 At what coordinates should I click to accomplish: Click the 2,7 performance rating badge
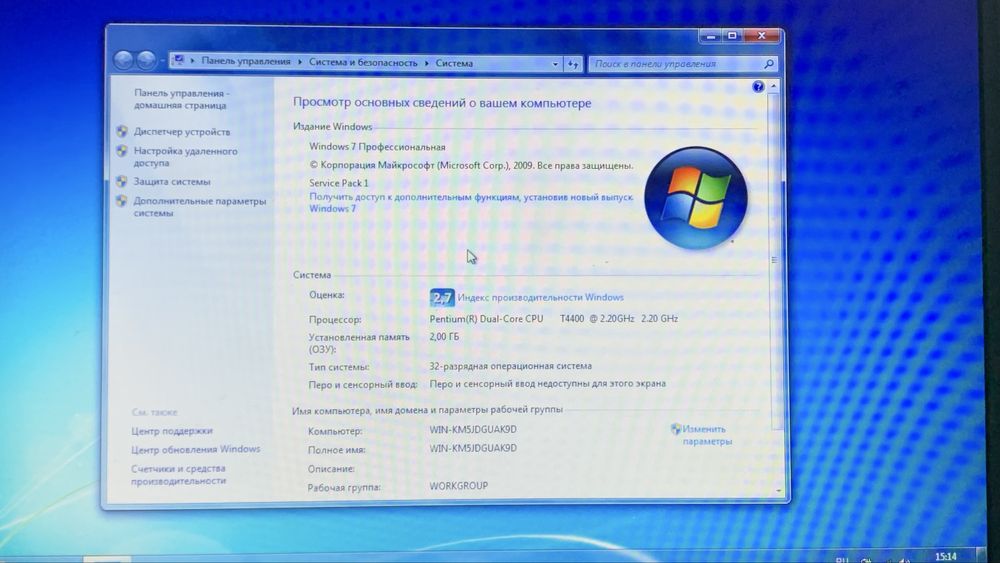(442, 297)
